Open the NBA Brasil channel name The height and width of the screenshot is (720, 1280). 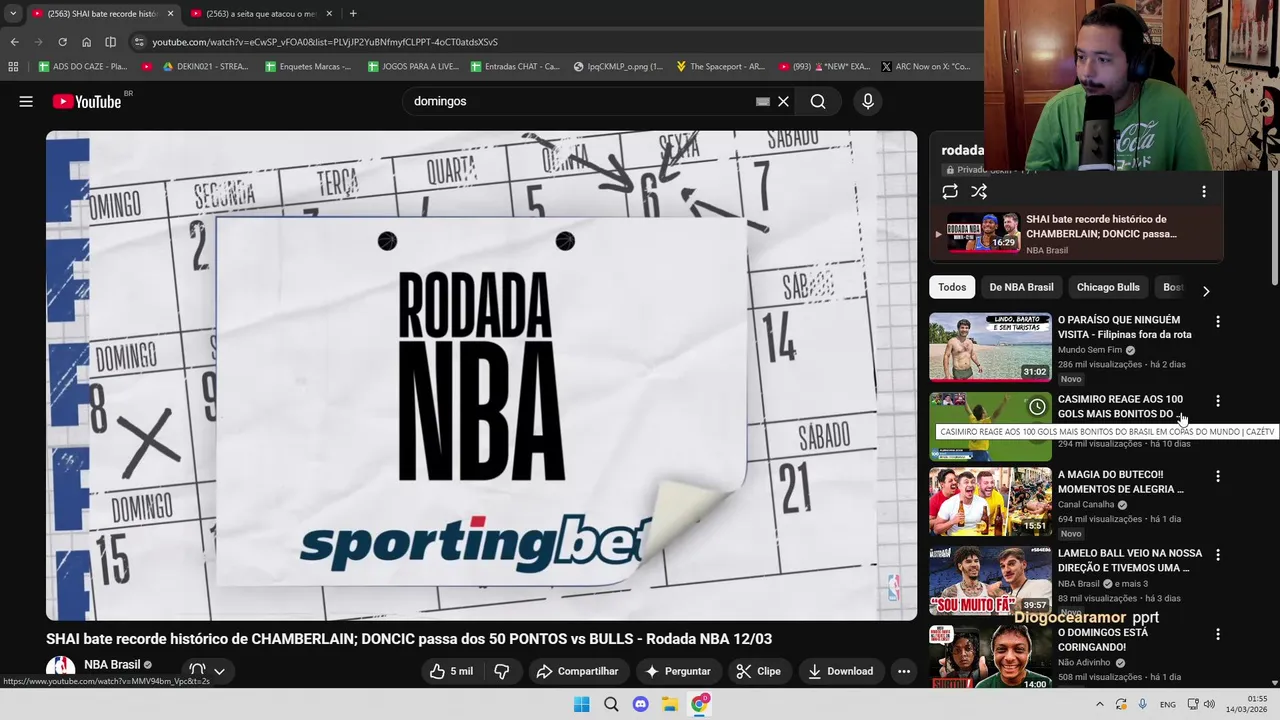pos(112,665)
